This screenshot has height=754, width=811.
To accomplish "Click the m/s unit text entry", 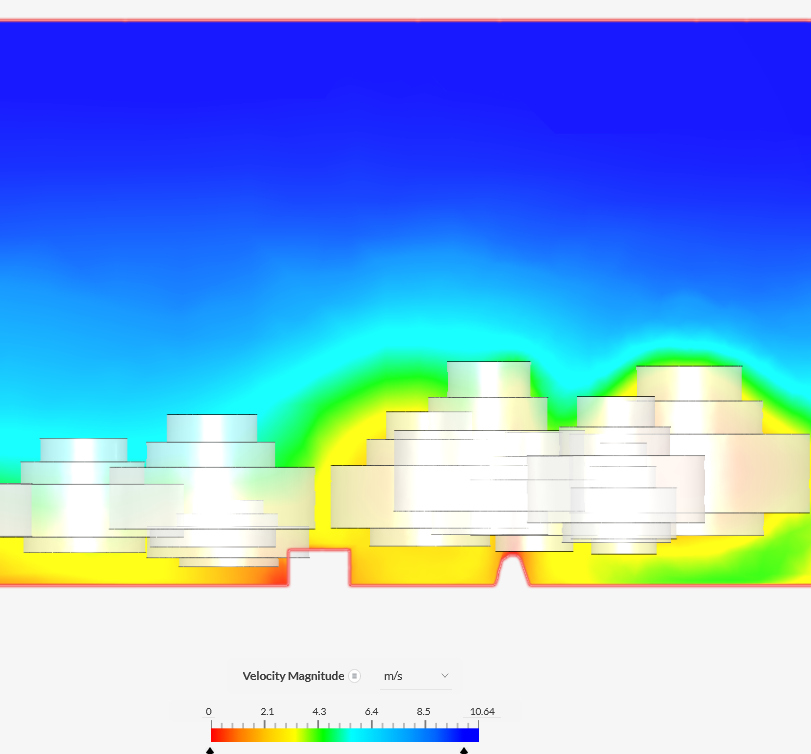I will [392, 675].
